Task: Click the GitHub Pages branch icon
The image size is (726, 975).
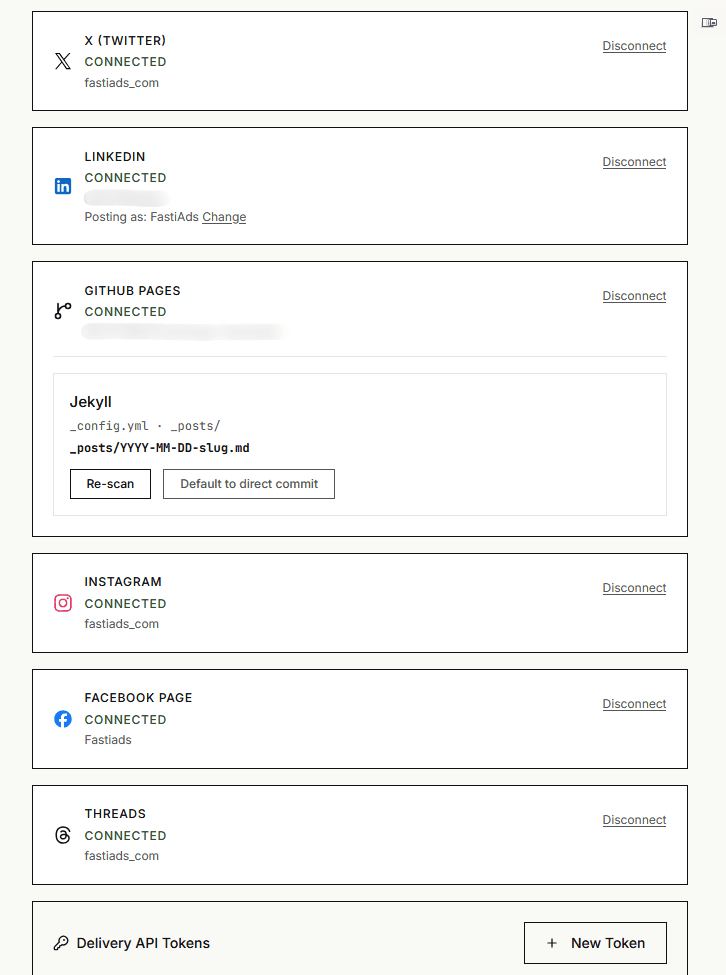Action: tap(63, 311)
